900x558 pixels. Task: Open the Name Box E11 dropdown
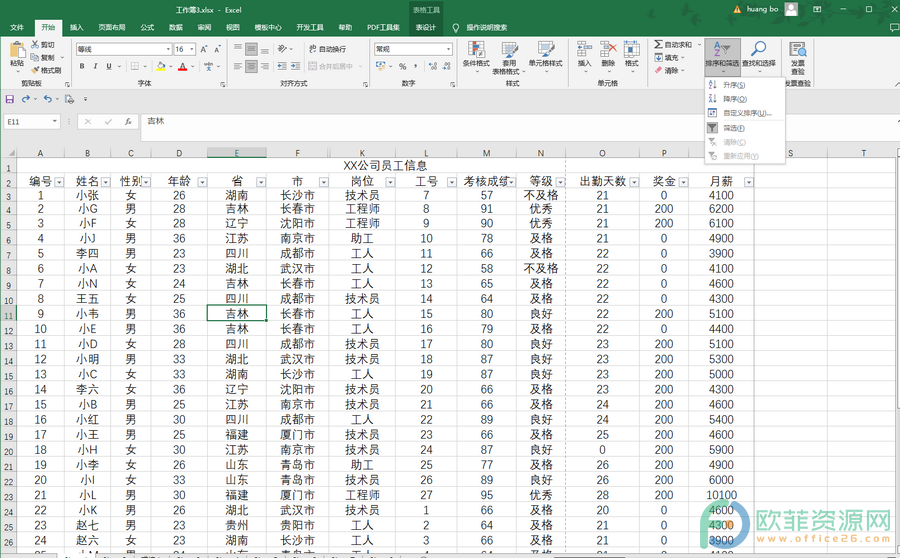coord(55,121)
